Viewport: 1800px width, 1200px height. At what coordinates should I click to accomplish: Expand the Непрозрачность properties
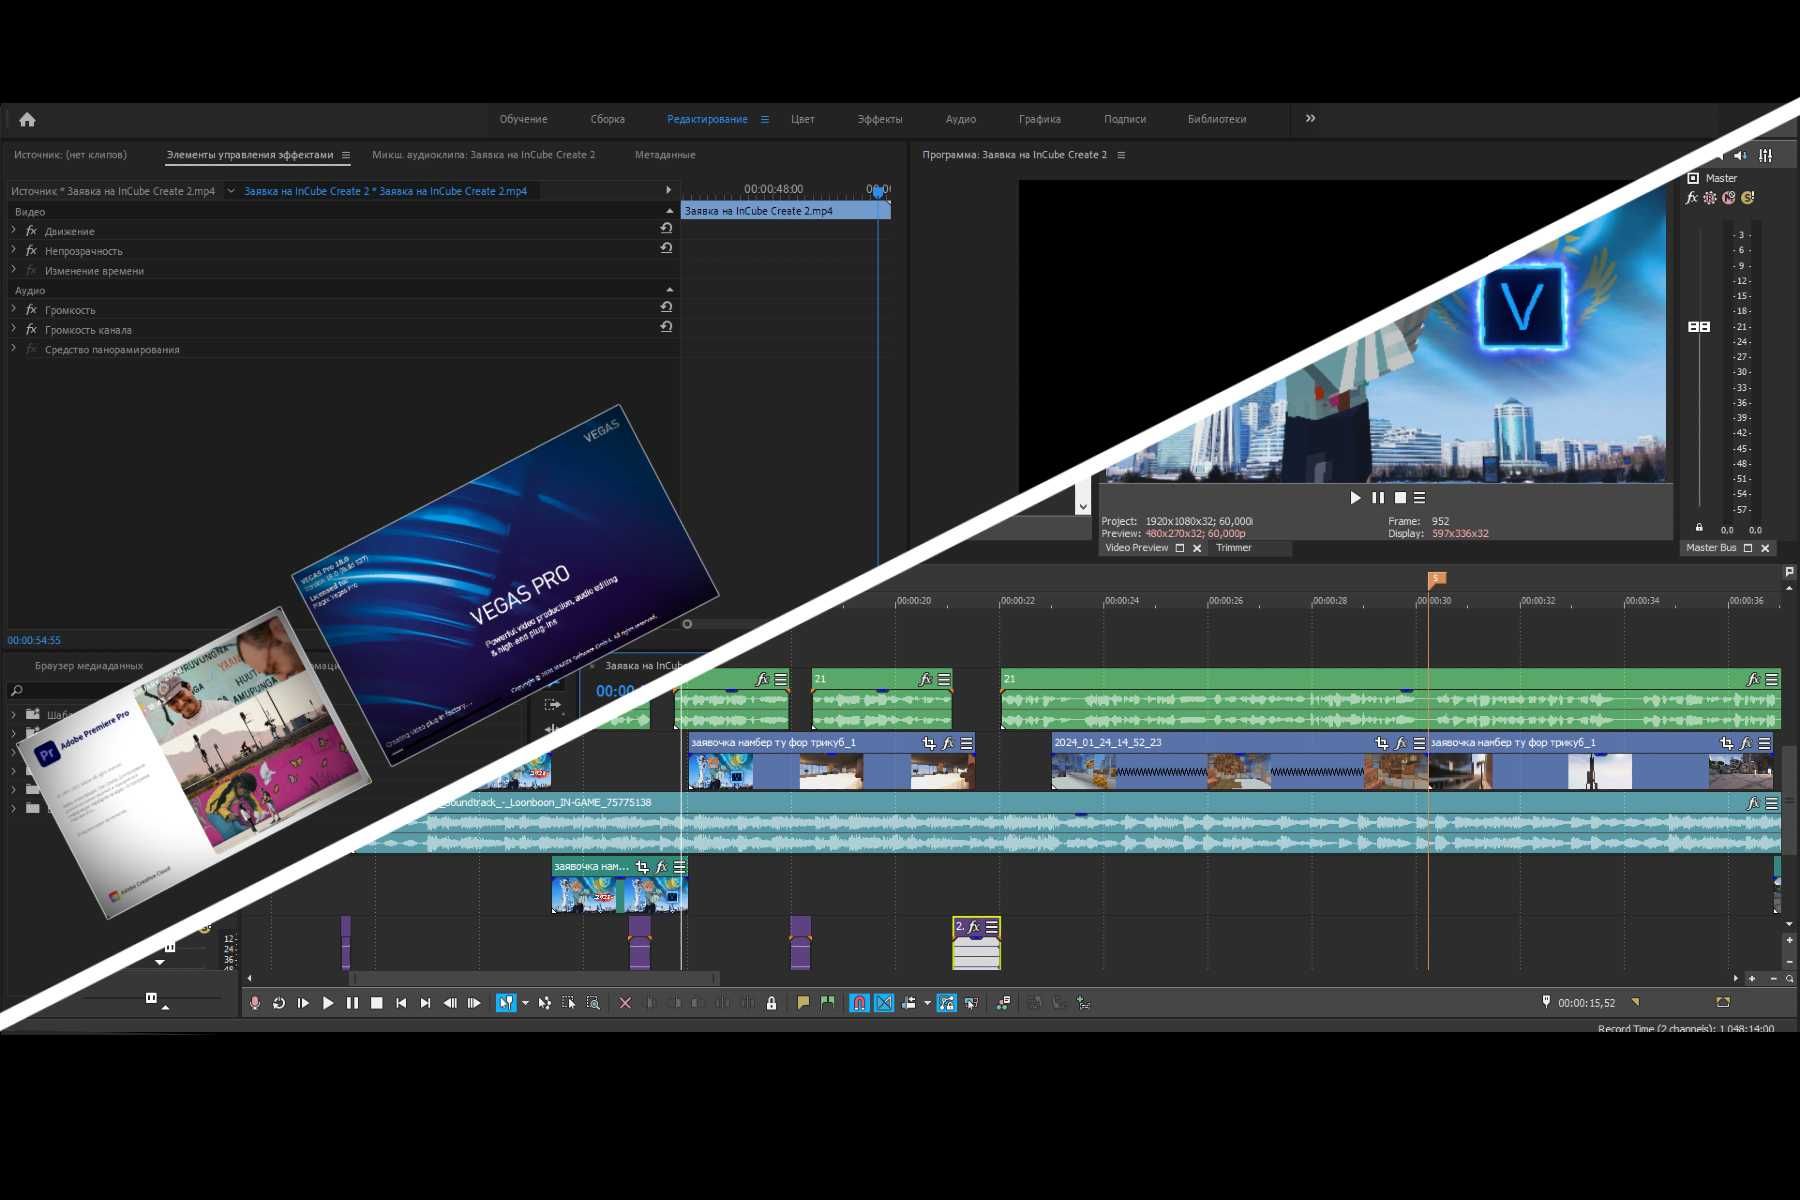click(x=14, y=250)
